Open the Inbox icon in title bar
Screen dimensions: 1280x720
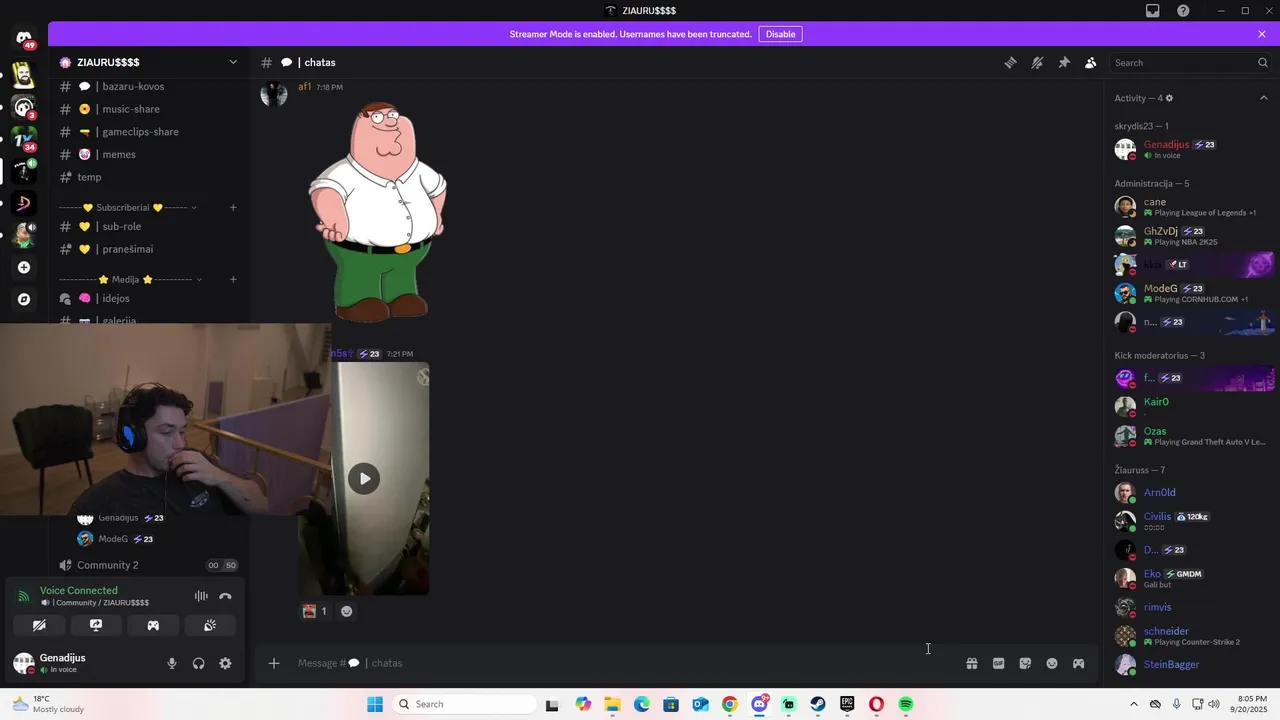click(1153, 10)
